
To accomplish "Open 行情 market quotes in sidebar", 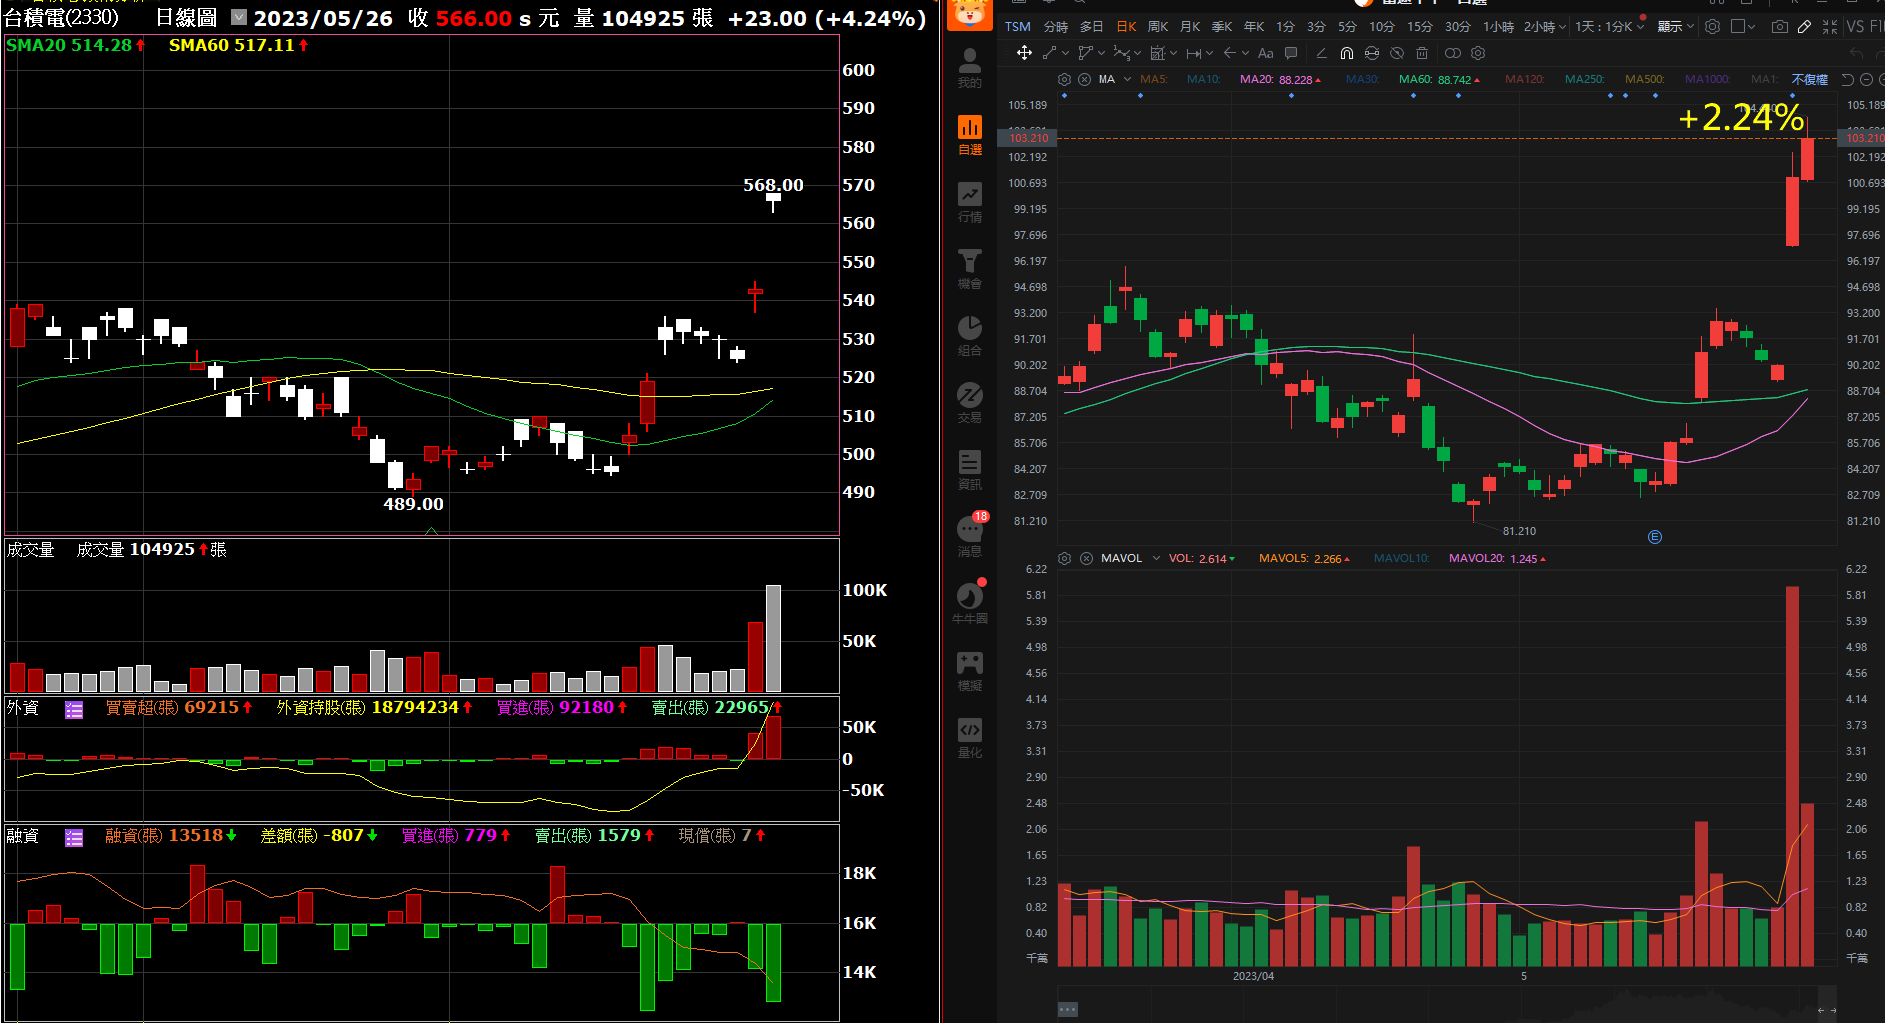I will coord(970,202).
